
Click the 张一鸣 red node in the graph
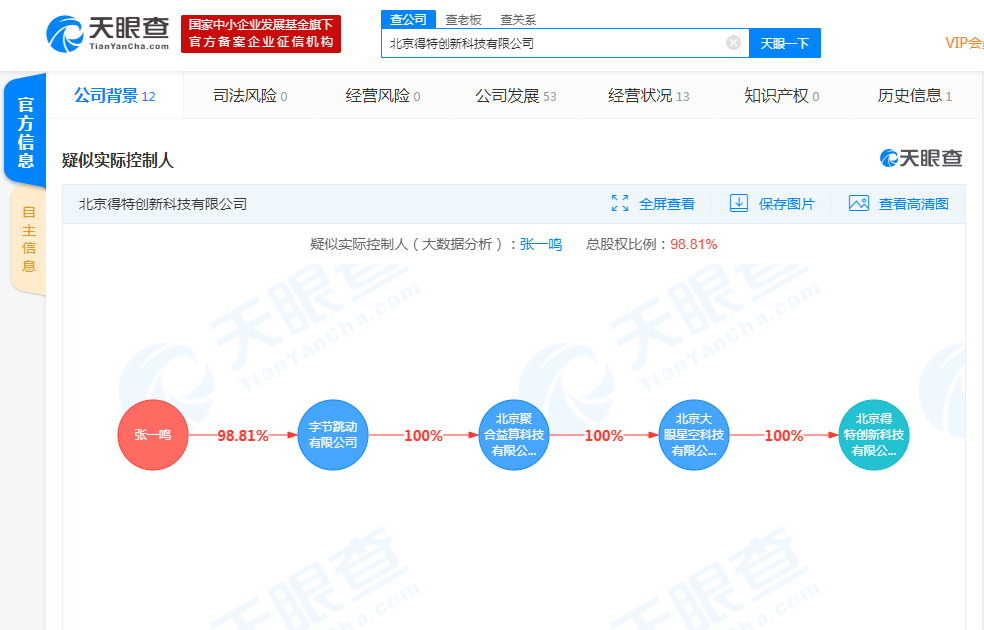coord(152,435)
